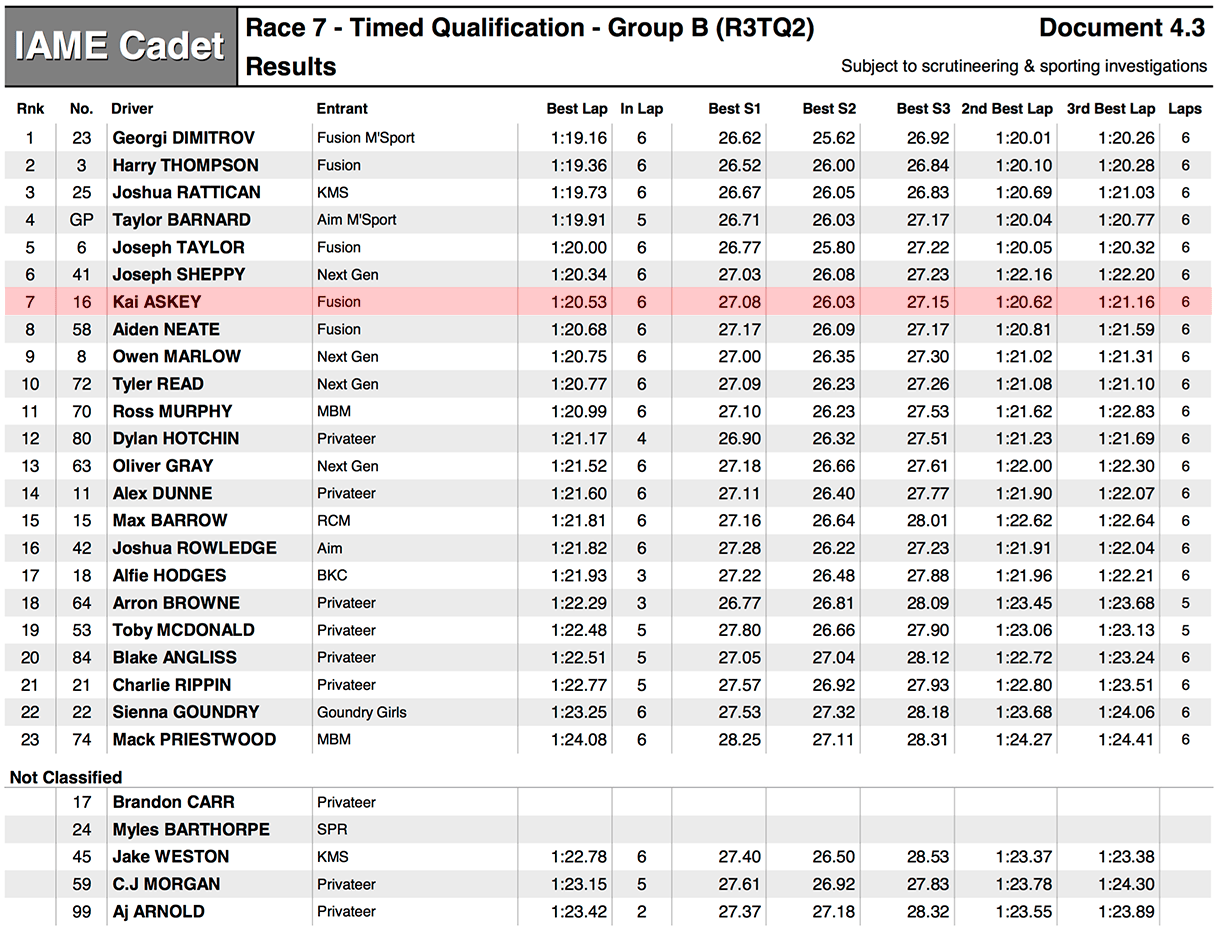Click the 2nd Best Lap column header
This screenshot has height=927, width=1219.
click(1007, 109)
